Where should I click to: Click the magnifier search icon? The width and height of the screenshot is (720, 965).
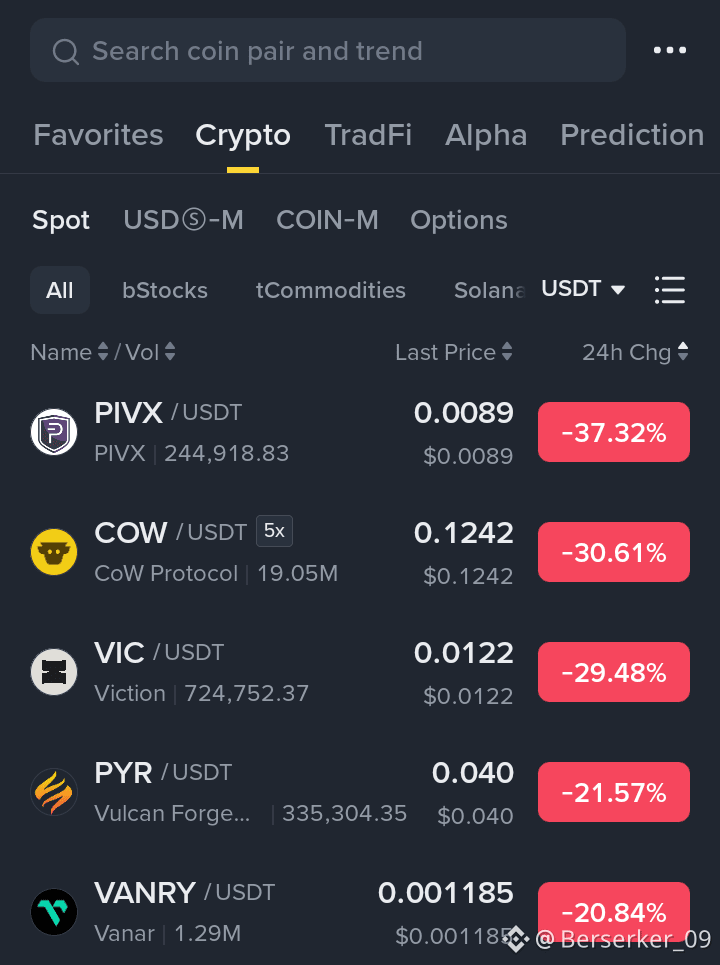(x=66, y=52)
